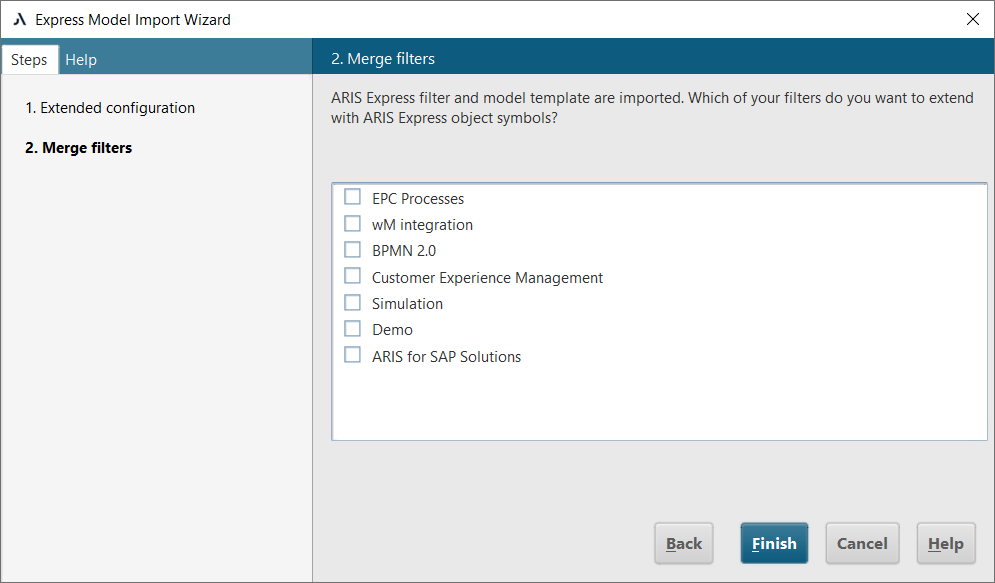Viewport: 995px width, 583px height.
Task: Switch to the Help tab
Action: [x=81, y=59]
